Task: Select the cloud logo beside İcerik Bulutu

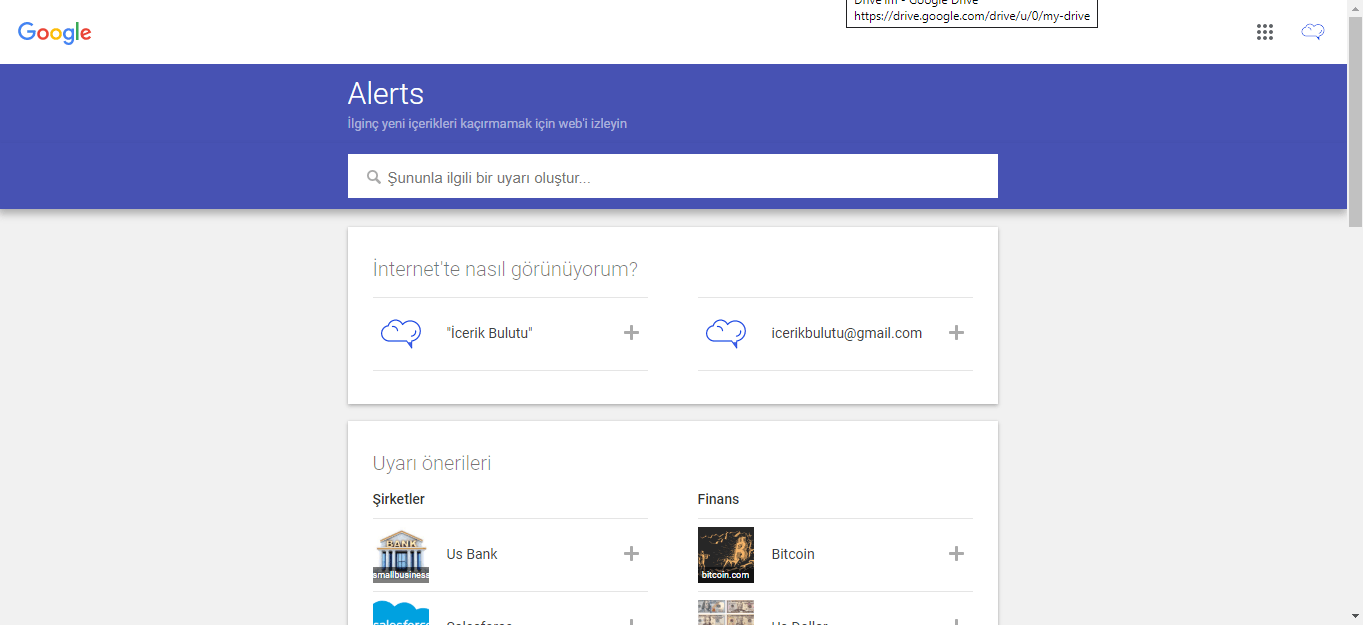Action: 400,332
